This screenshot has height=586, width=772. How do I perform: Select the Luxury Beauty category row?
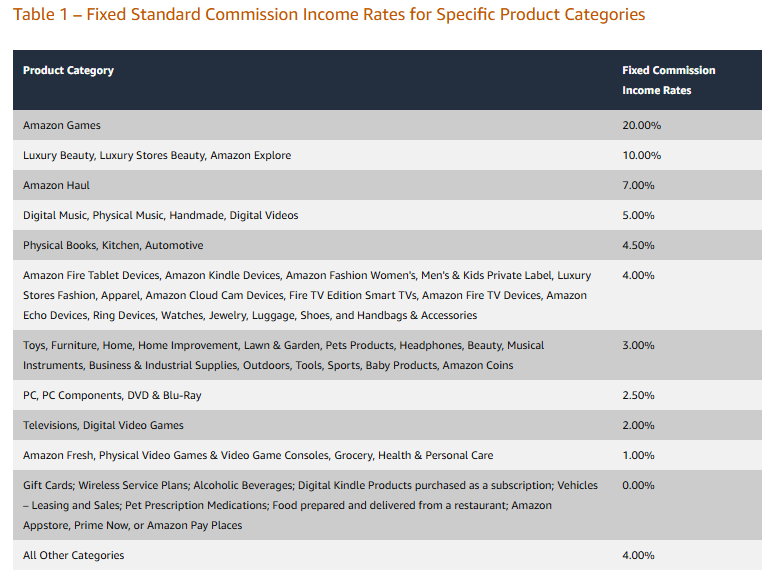point(387,155)
